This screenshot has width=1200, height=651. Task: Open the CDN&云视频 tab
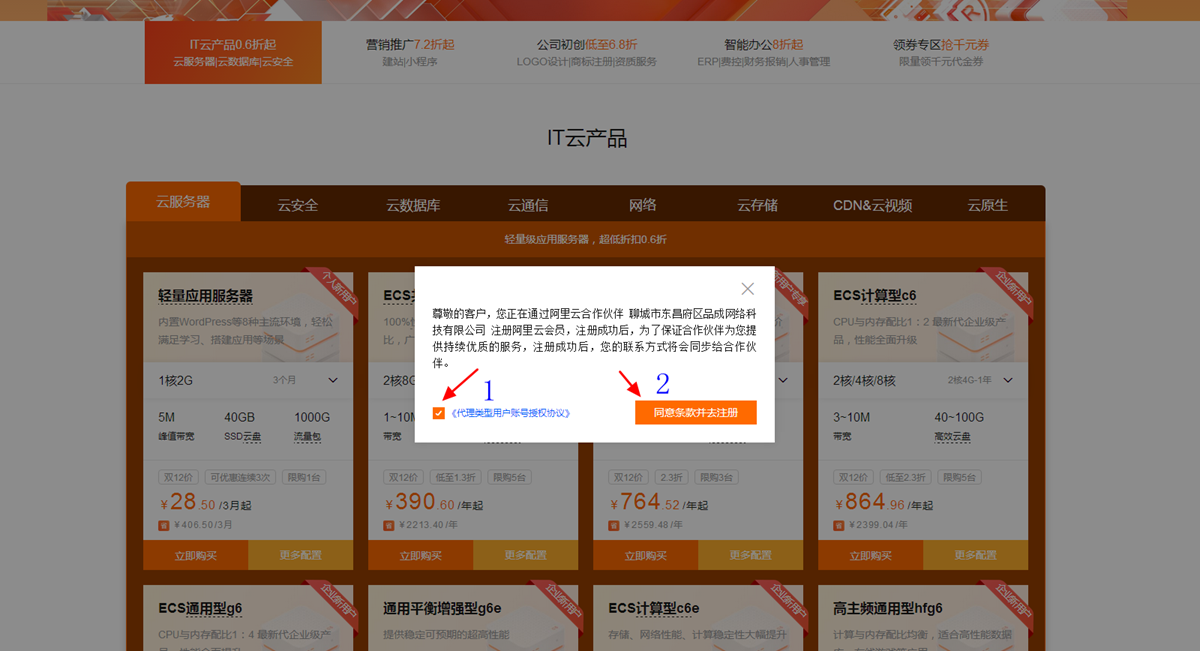[873, 205]
